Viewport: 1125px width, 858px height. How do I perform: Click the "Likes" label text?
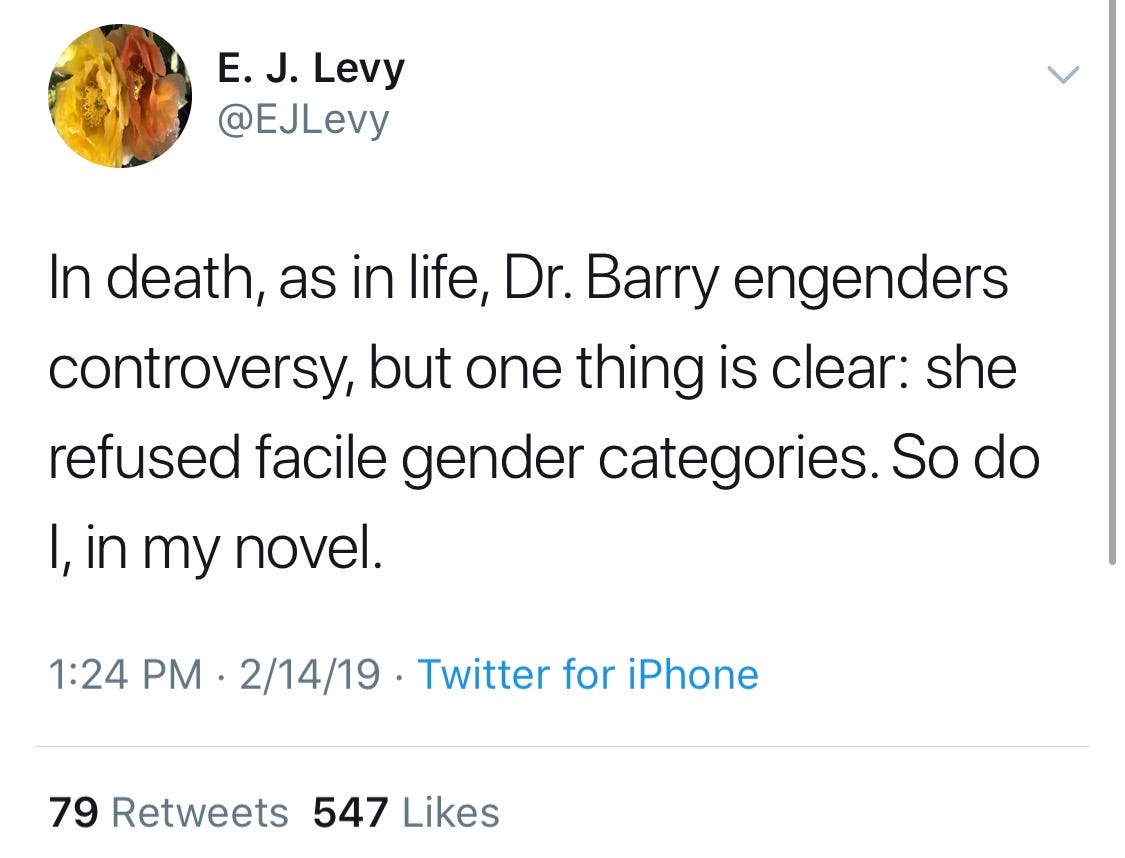click(x=450, y=812)
